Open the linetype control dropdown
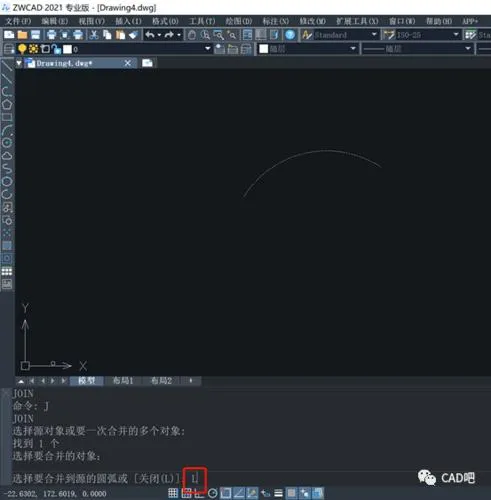This screenshot has height=500, width=491. click(x=468, y=49)
